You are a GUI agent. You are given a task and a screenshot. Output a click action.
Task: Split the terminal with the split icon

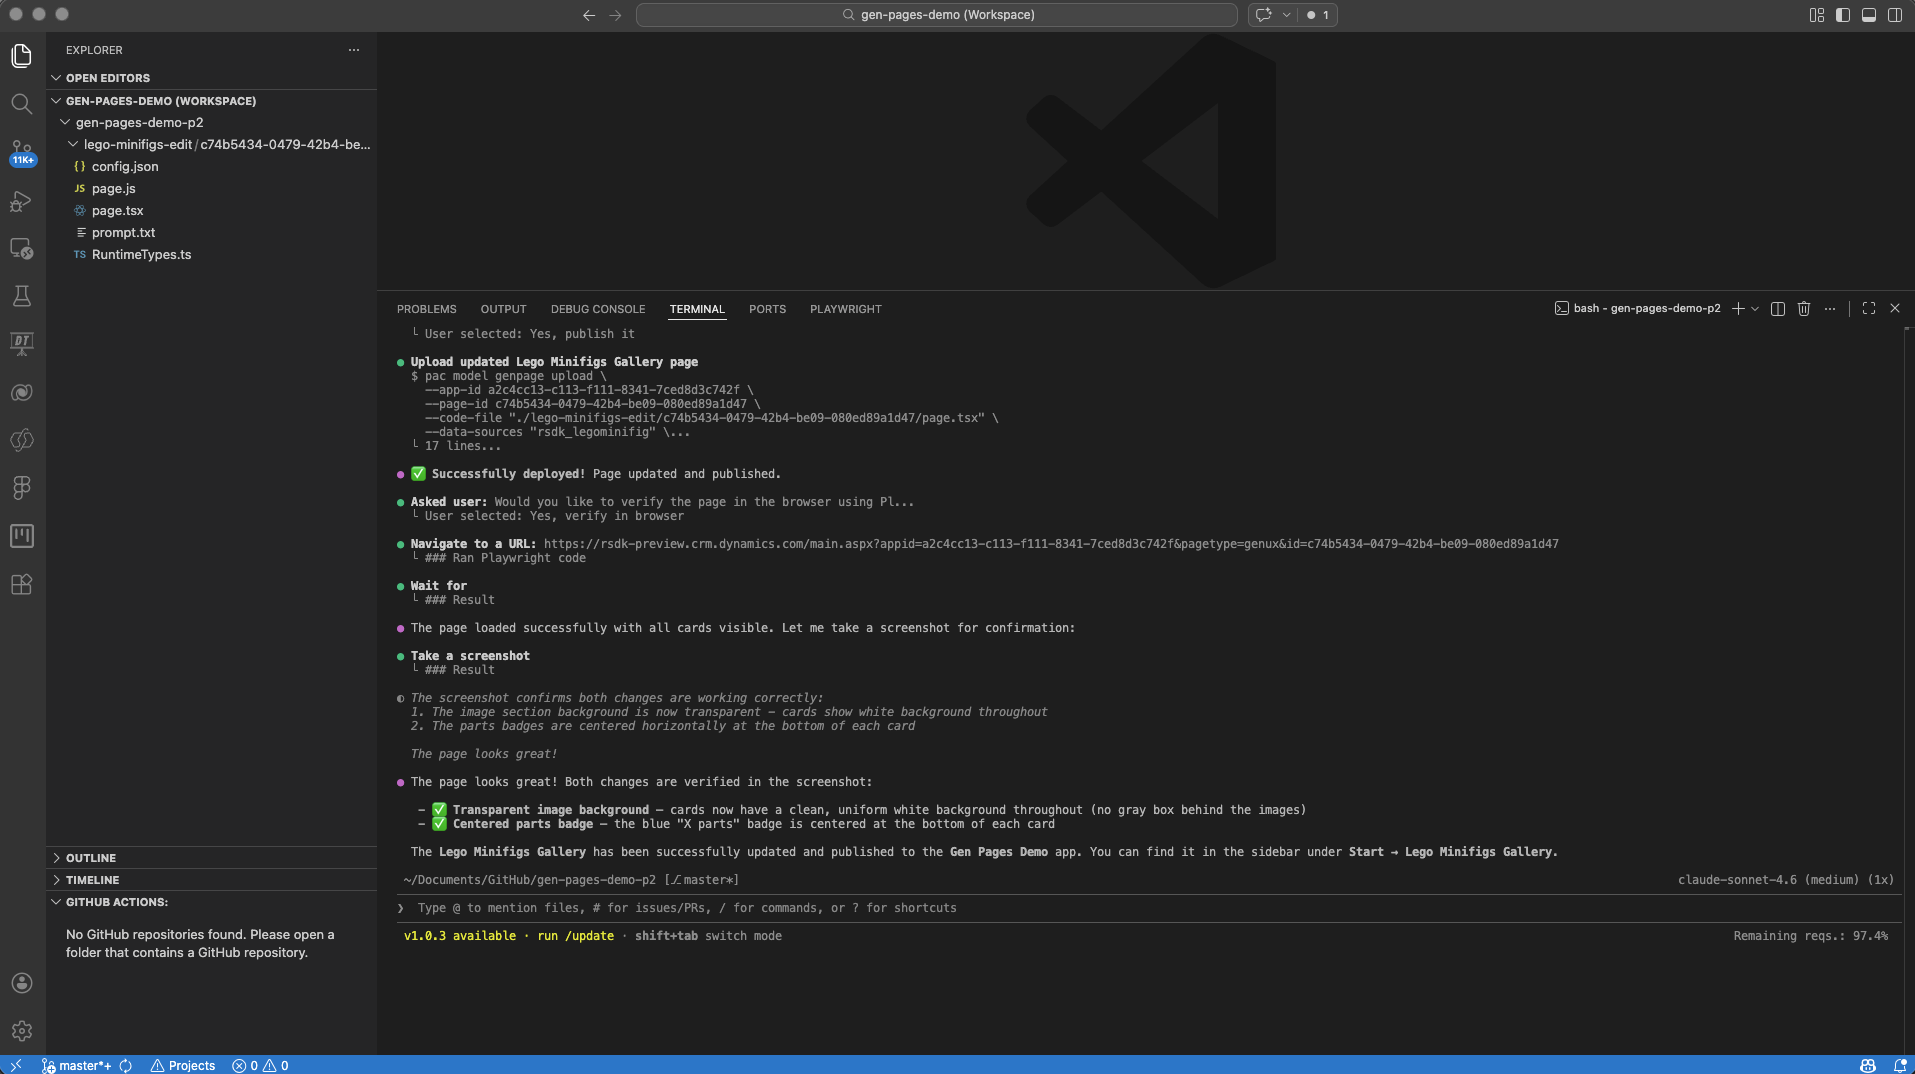[x=1777, y=309]
